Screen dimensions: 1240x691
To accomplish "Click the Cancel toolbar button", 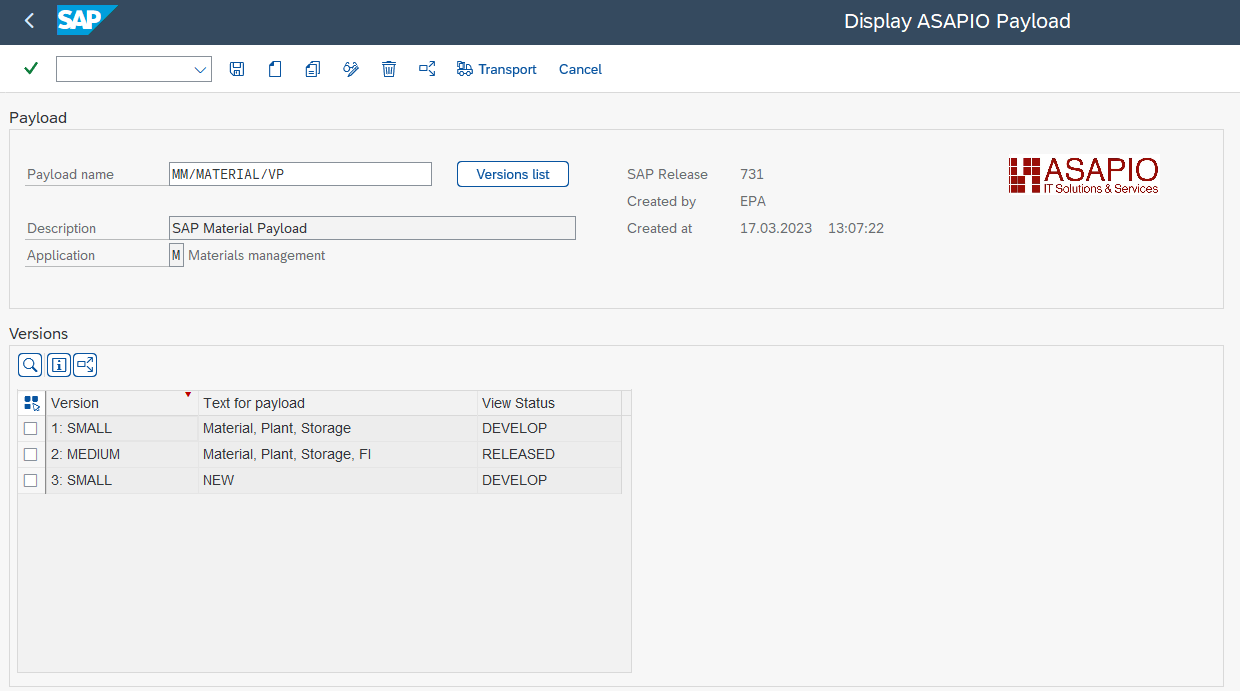I will (580, 69).
